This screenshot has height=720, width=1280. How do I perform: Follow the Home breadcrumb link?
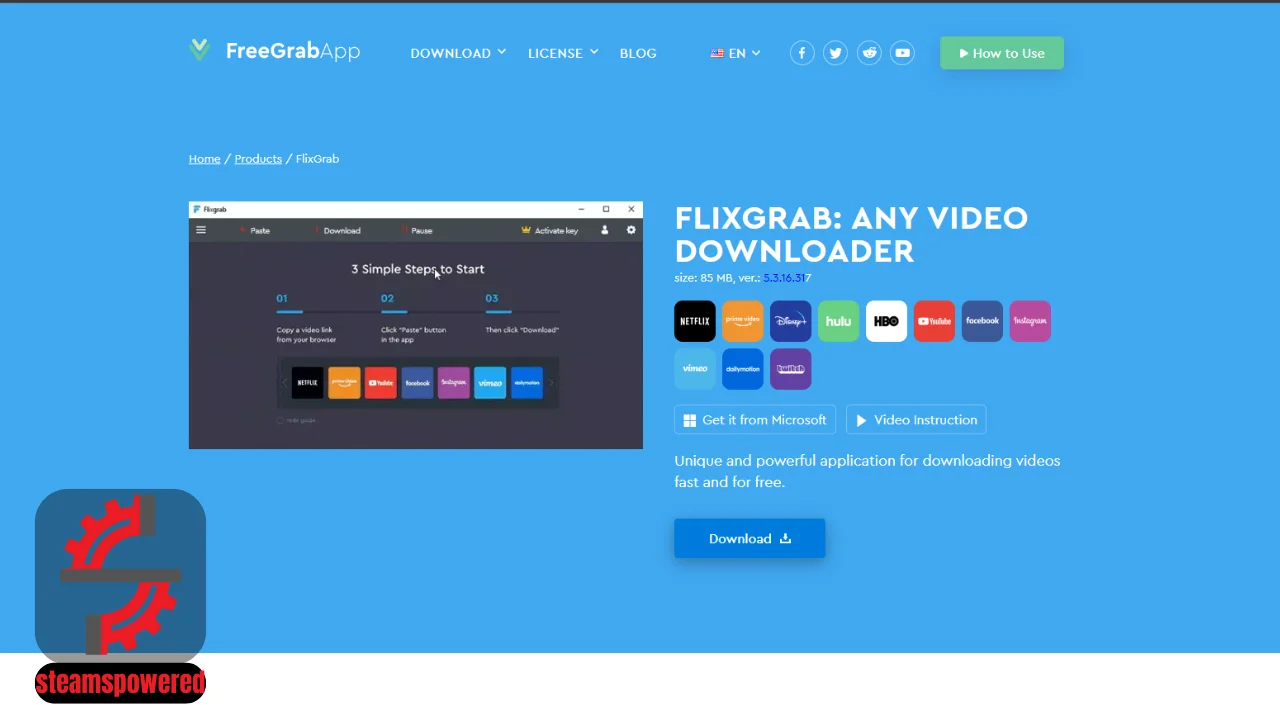[x=205, y=159]
